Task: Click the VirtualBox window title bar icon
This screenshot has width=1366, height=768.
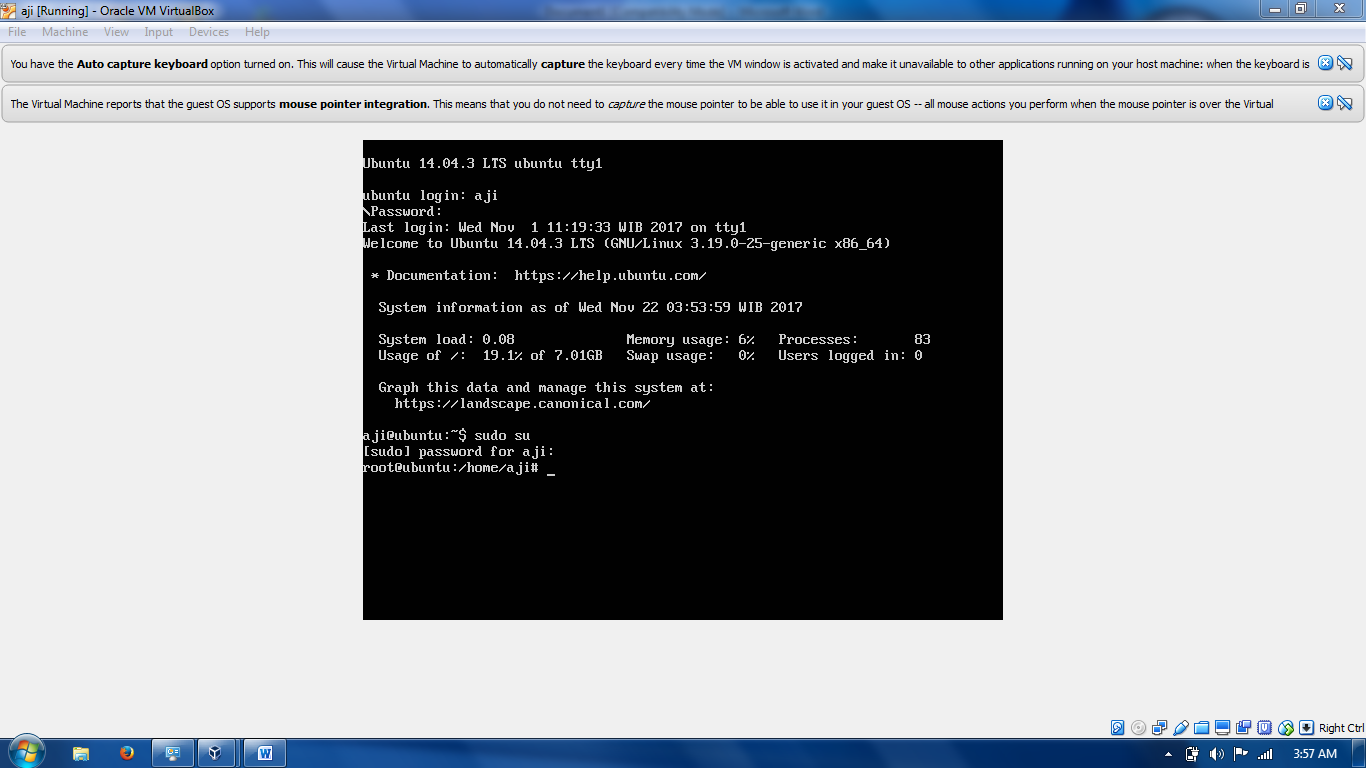Action: (9, 10)
